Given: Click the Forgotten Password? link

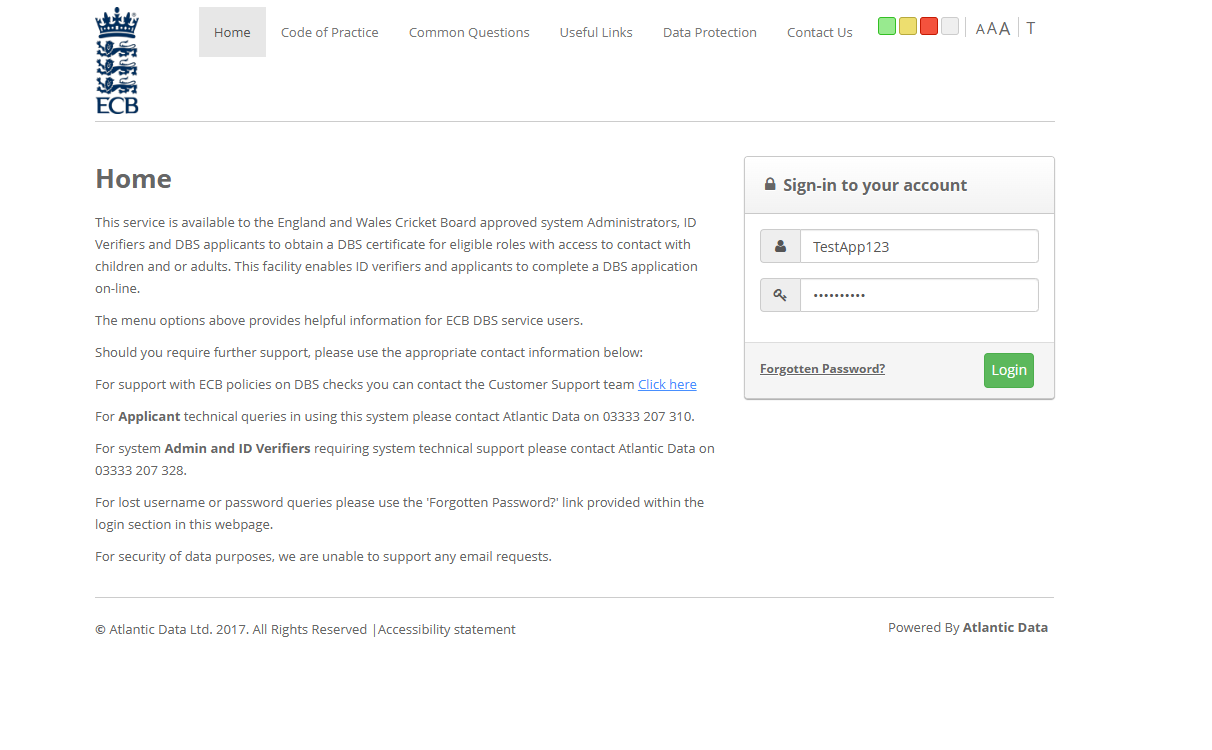Looking at the screenshot, I should click(822, 369).
